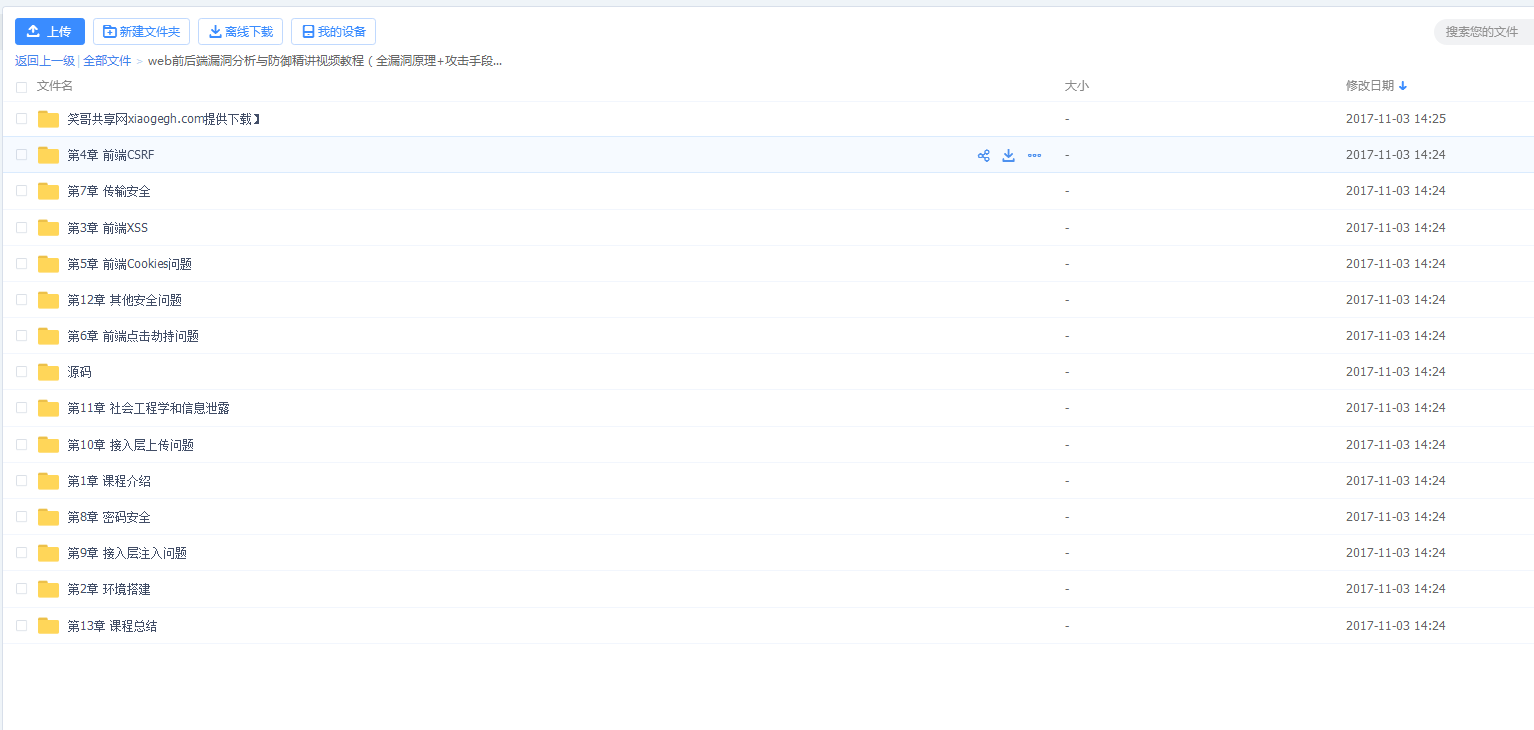The image size is (1534, 730).
Task: Click share icon on 第4章 前端CSRF row
Action: point(984,155)
